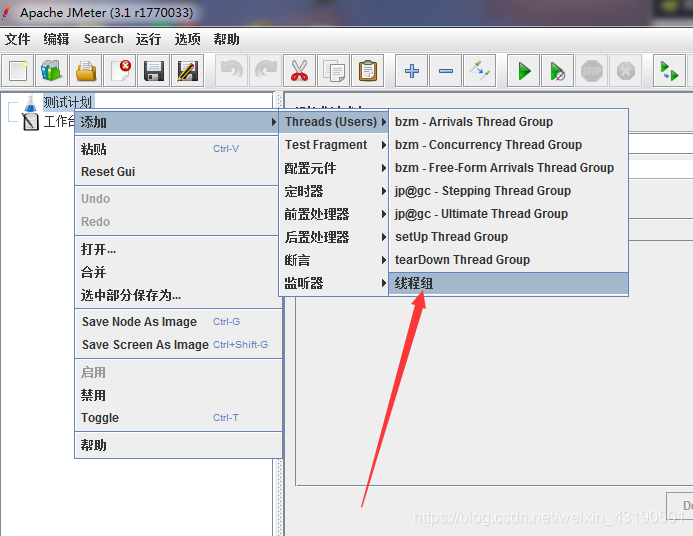Open the 选项 menu
Viewport: 693px width, 536px height.
tap(187, 39)
